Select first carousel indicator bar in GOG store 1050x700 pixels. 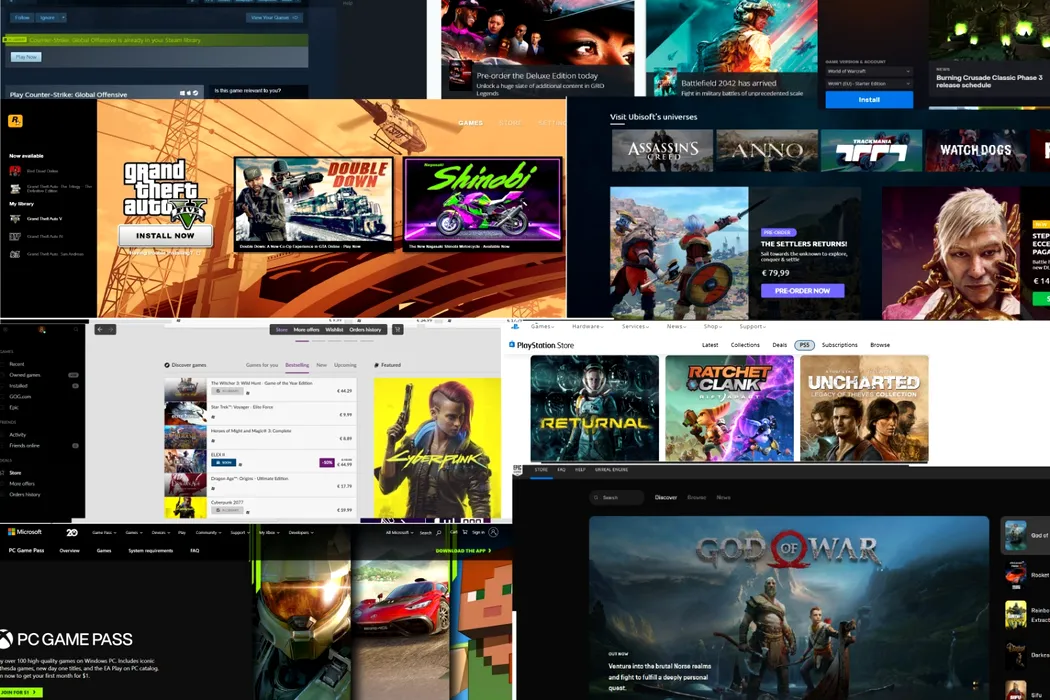[x=302, y=341]
